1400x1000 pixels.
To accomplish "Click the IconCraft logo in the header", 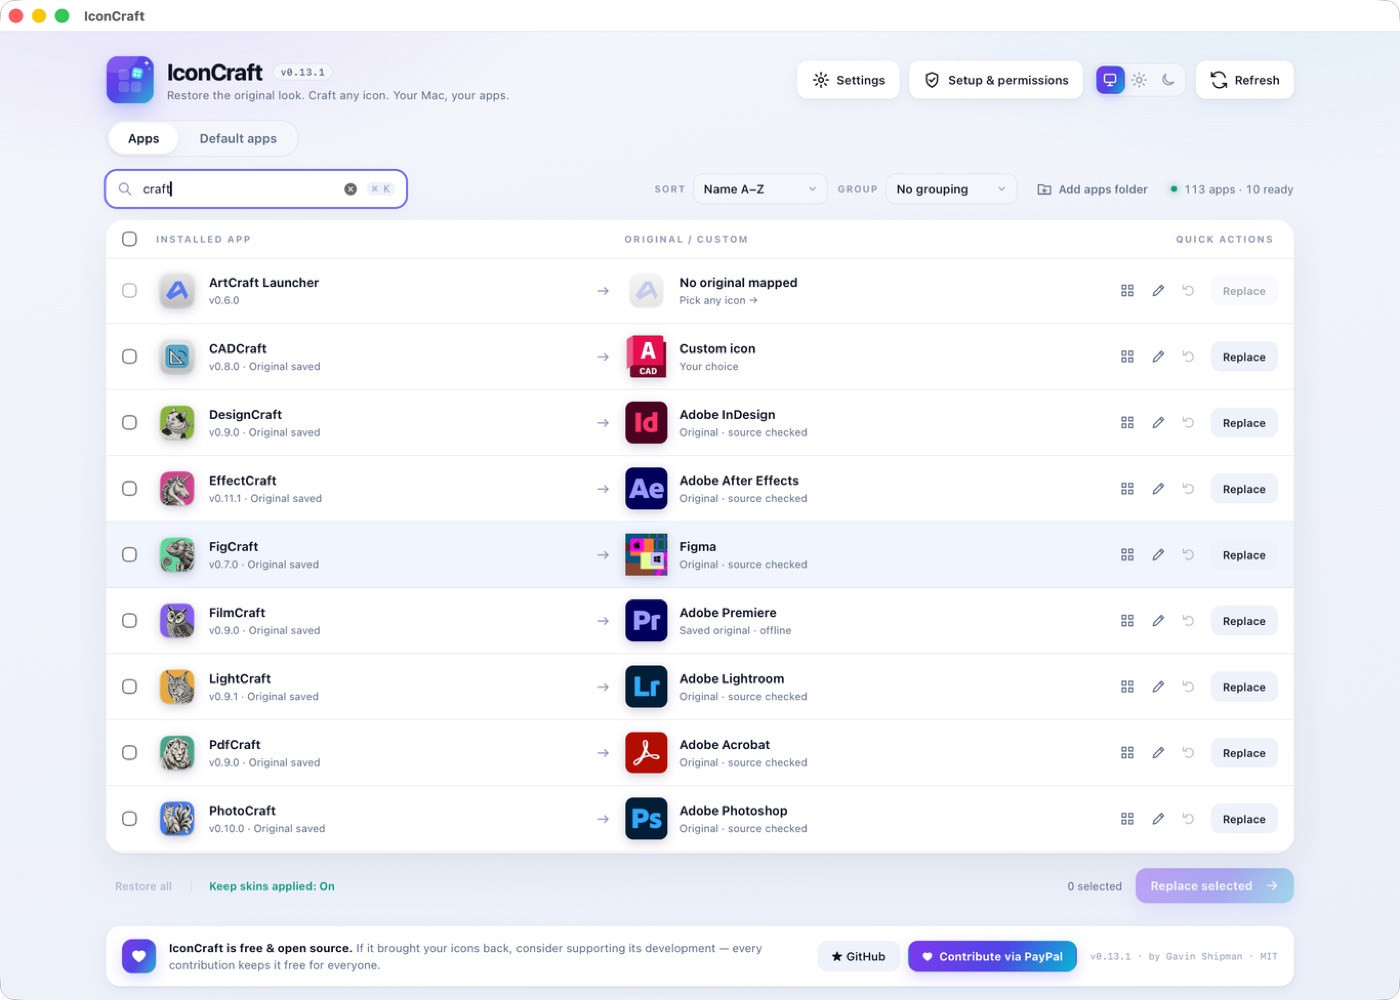I will (130, 80).
